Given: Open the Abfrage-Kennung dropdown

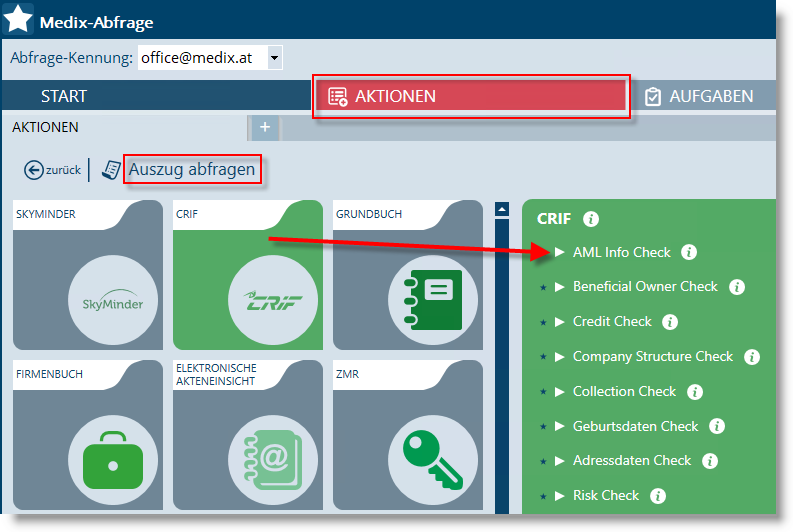Looking at the screenshot, I should pyautogui.click(x=275, y=58).
